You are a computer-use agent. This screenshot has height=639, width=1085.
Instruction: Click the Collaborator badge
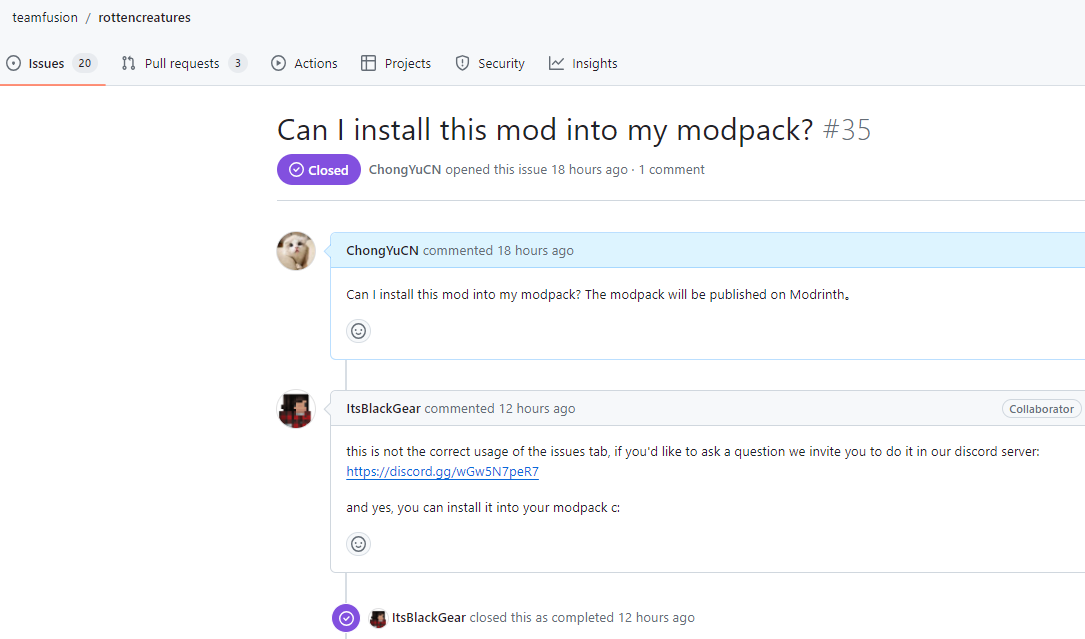click(1041, 409)
